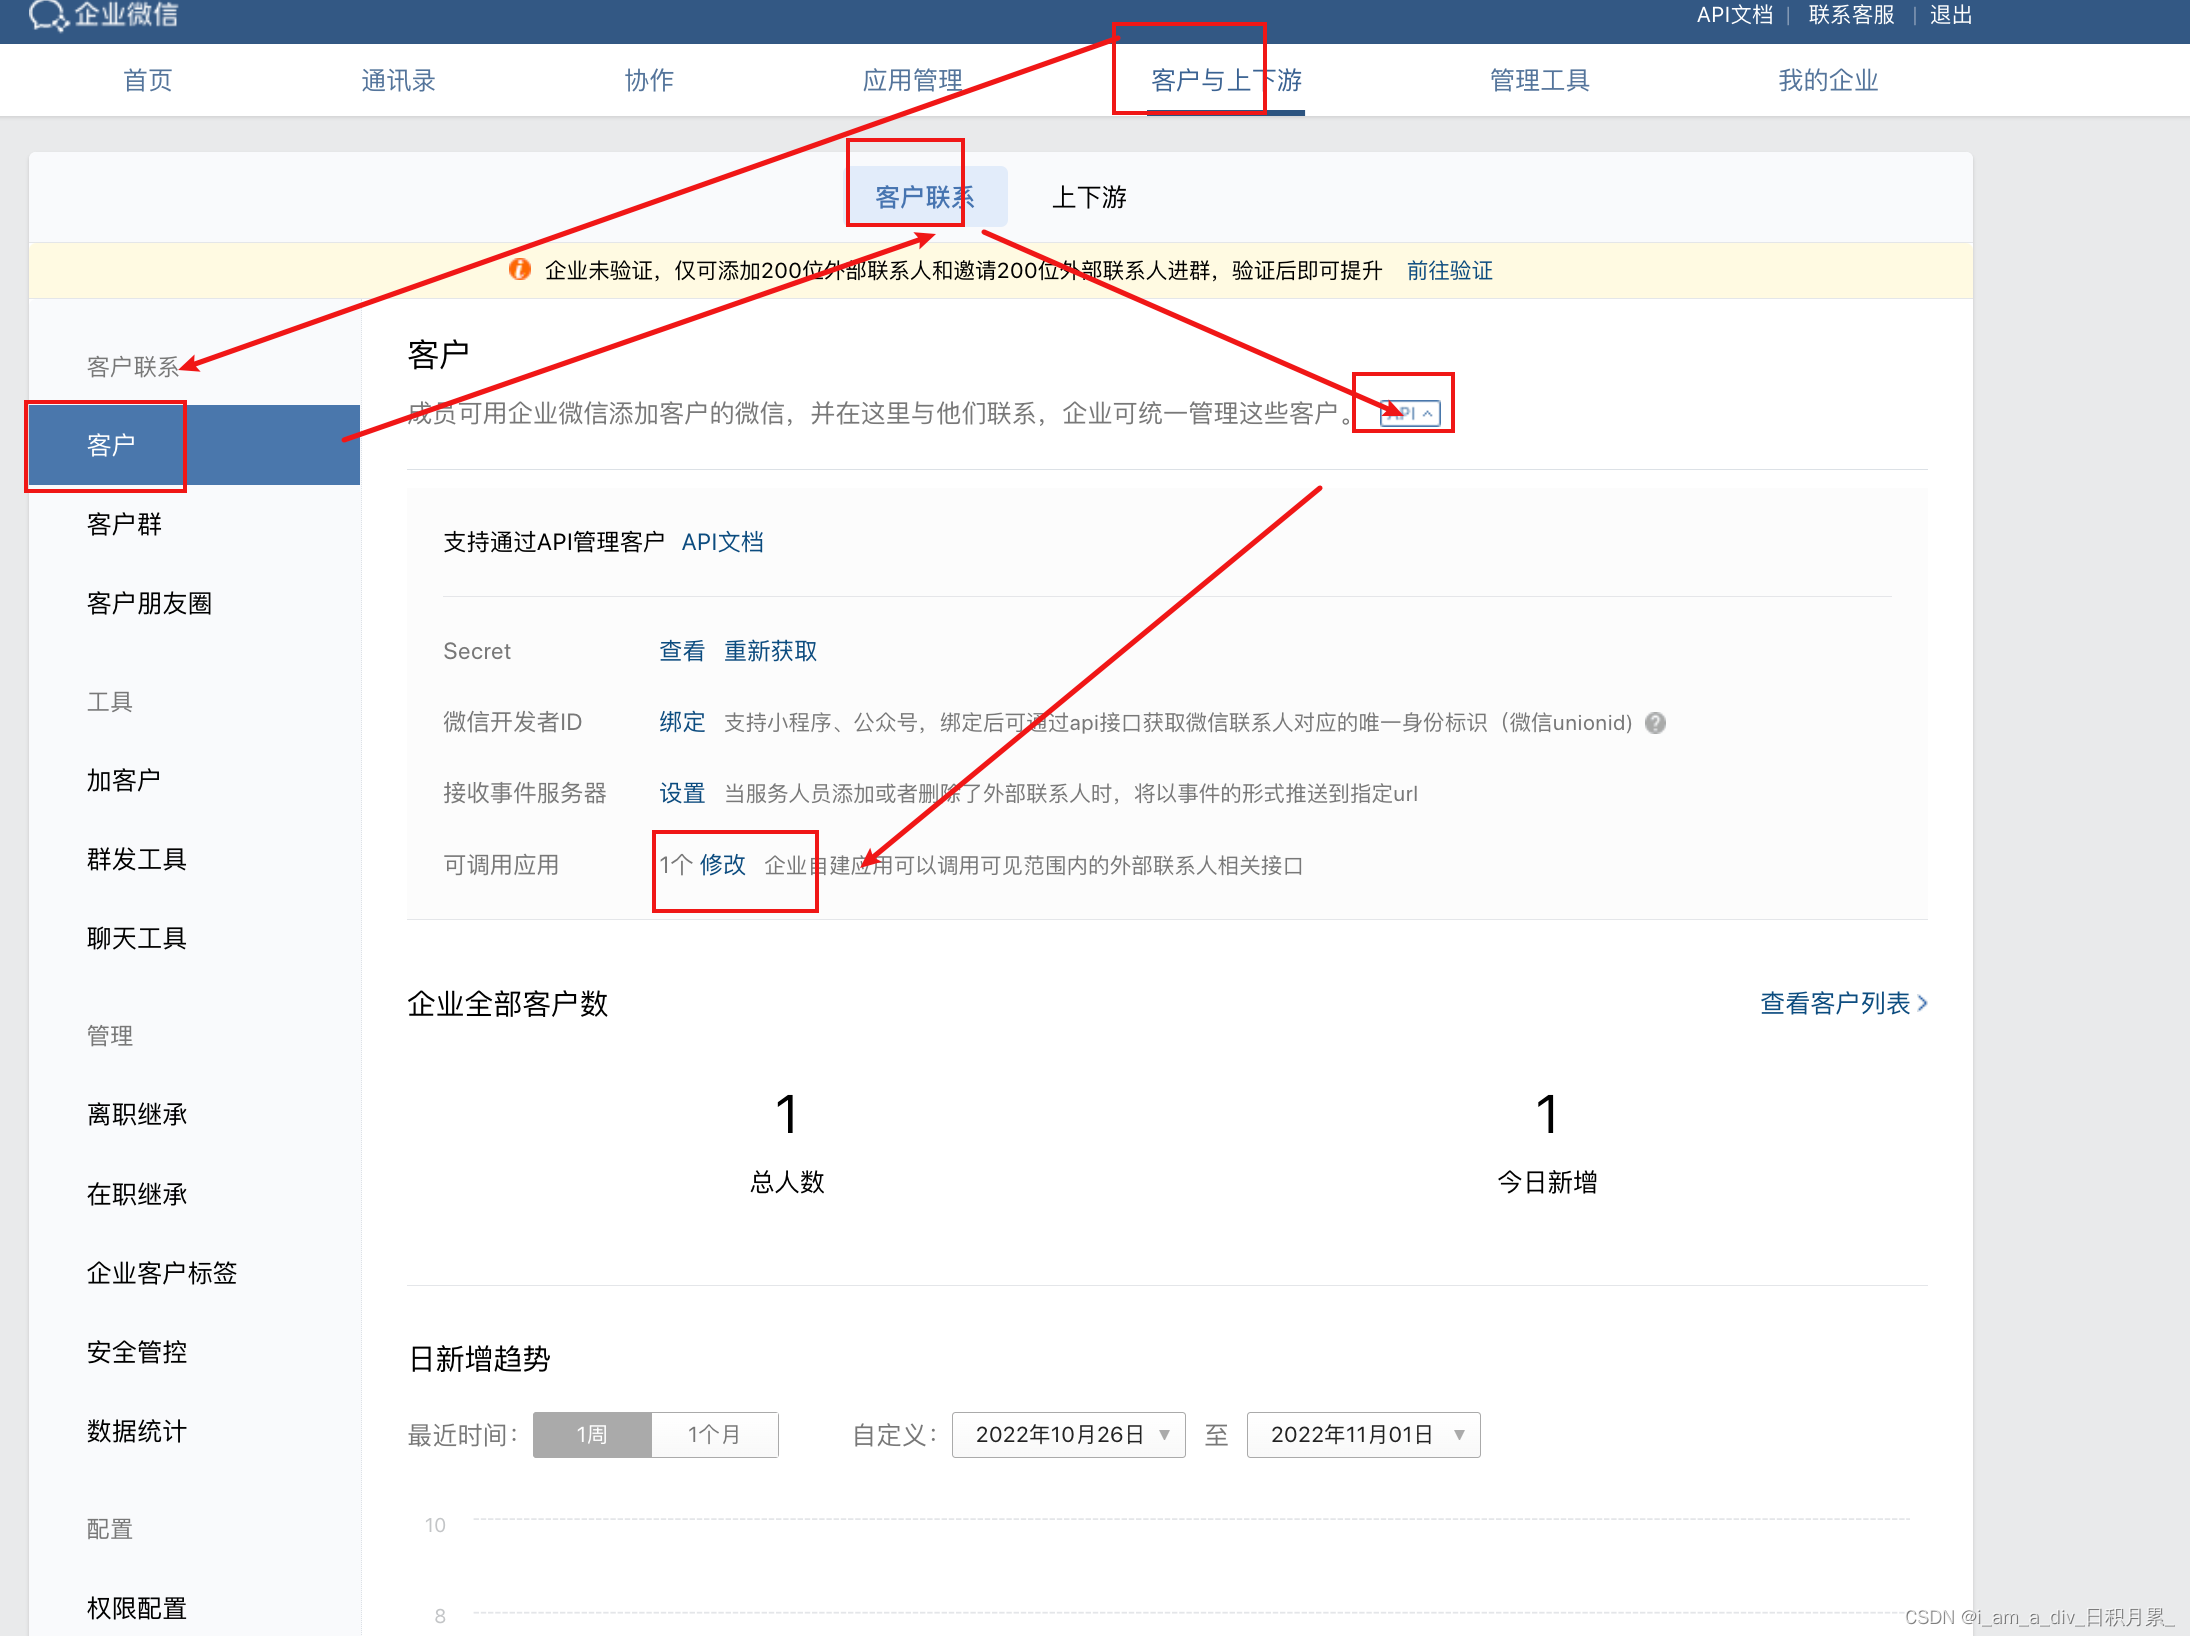Open 查看客户列表 link with chevron

(x=1843, y=1003)
